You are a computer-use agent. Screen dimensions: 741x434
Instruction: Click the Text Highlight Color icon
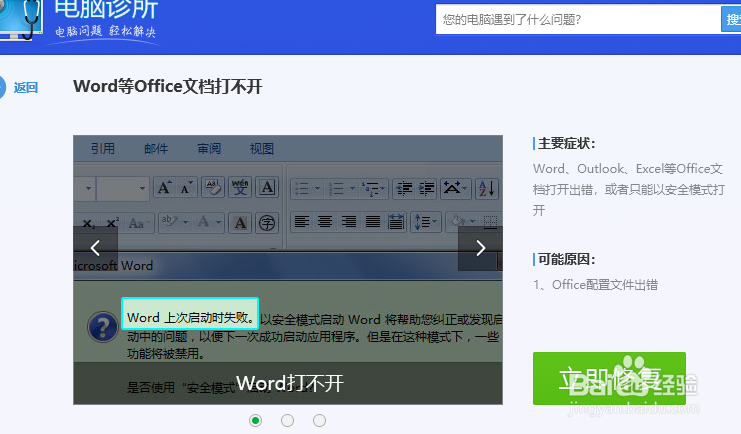pyautogui.click(x=170, y=221)
